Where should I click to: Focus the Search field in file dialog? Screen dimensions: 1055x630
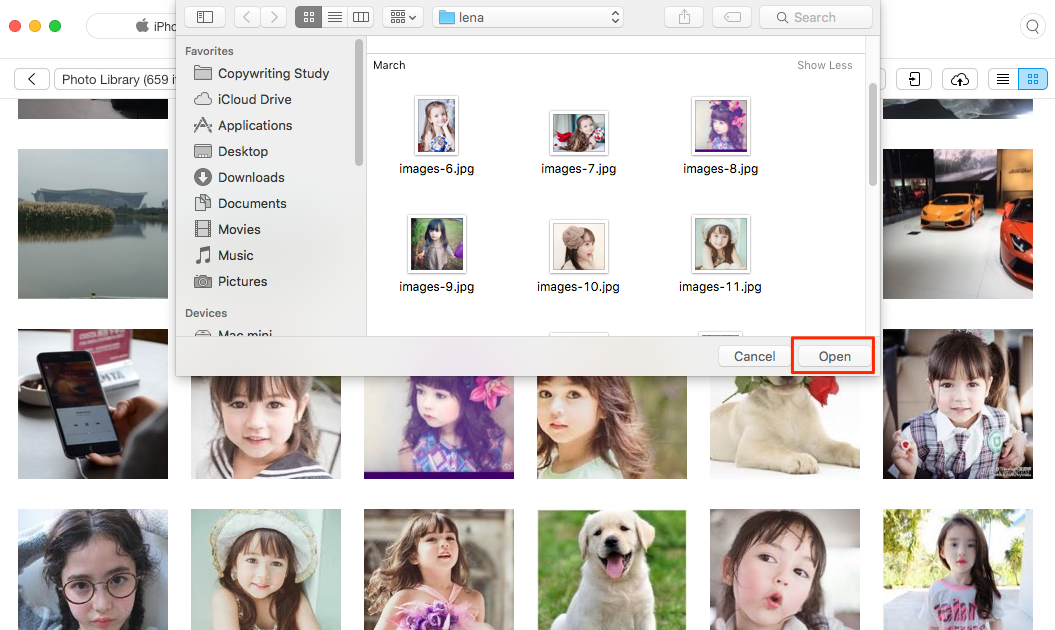815,17
